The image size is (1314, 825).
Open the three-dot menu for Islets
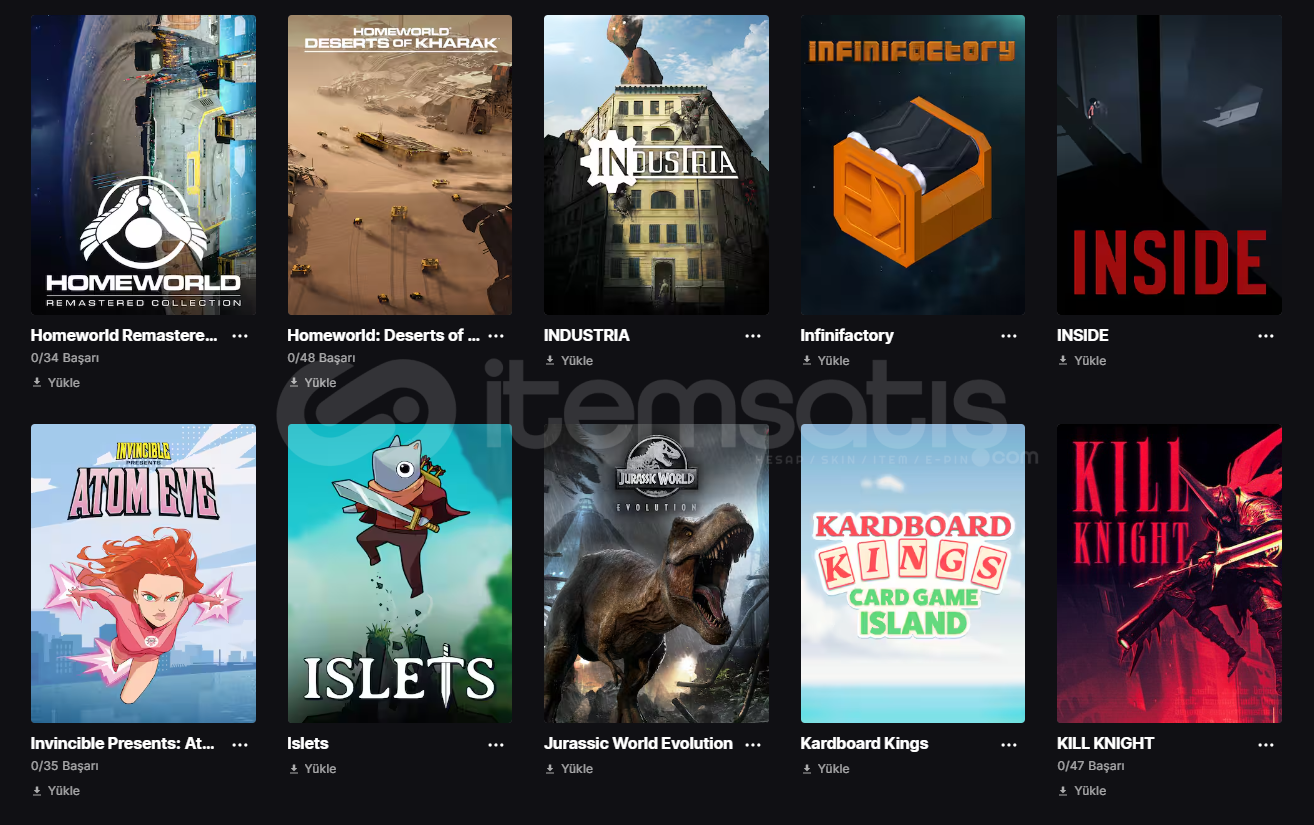[x=496, y=744]
